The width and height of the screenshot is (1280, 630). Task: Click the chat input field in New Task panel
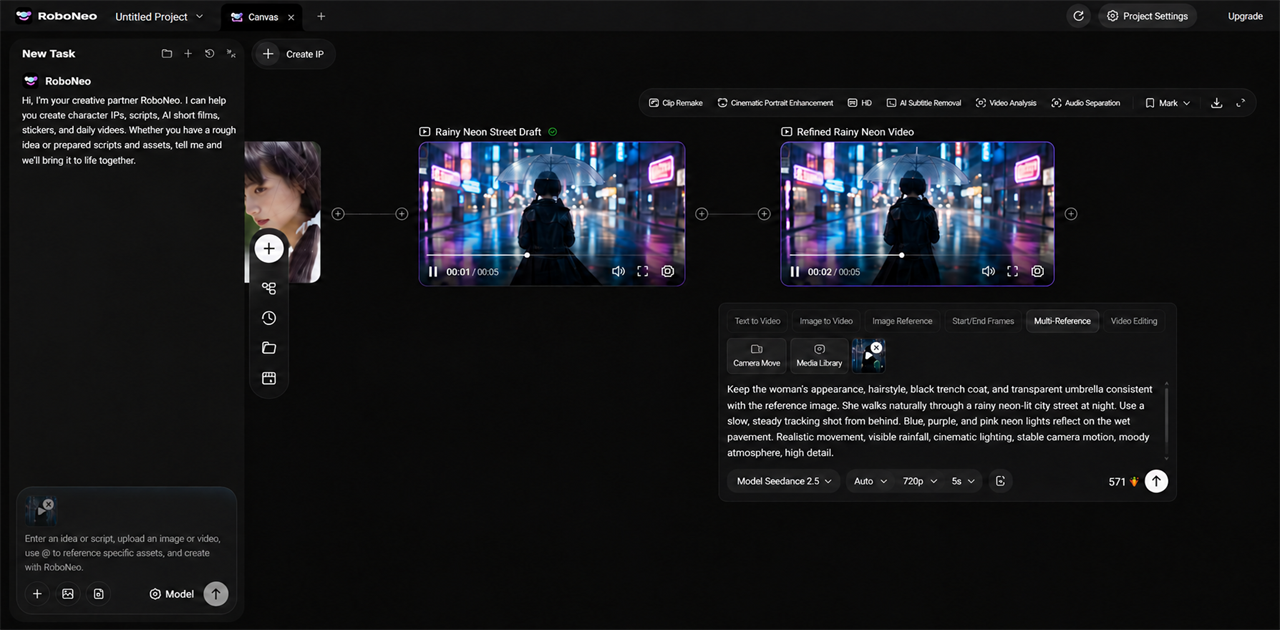(125, 553)
